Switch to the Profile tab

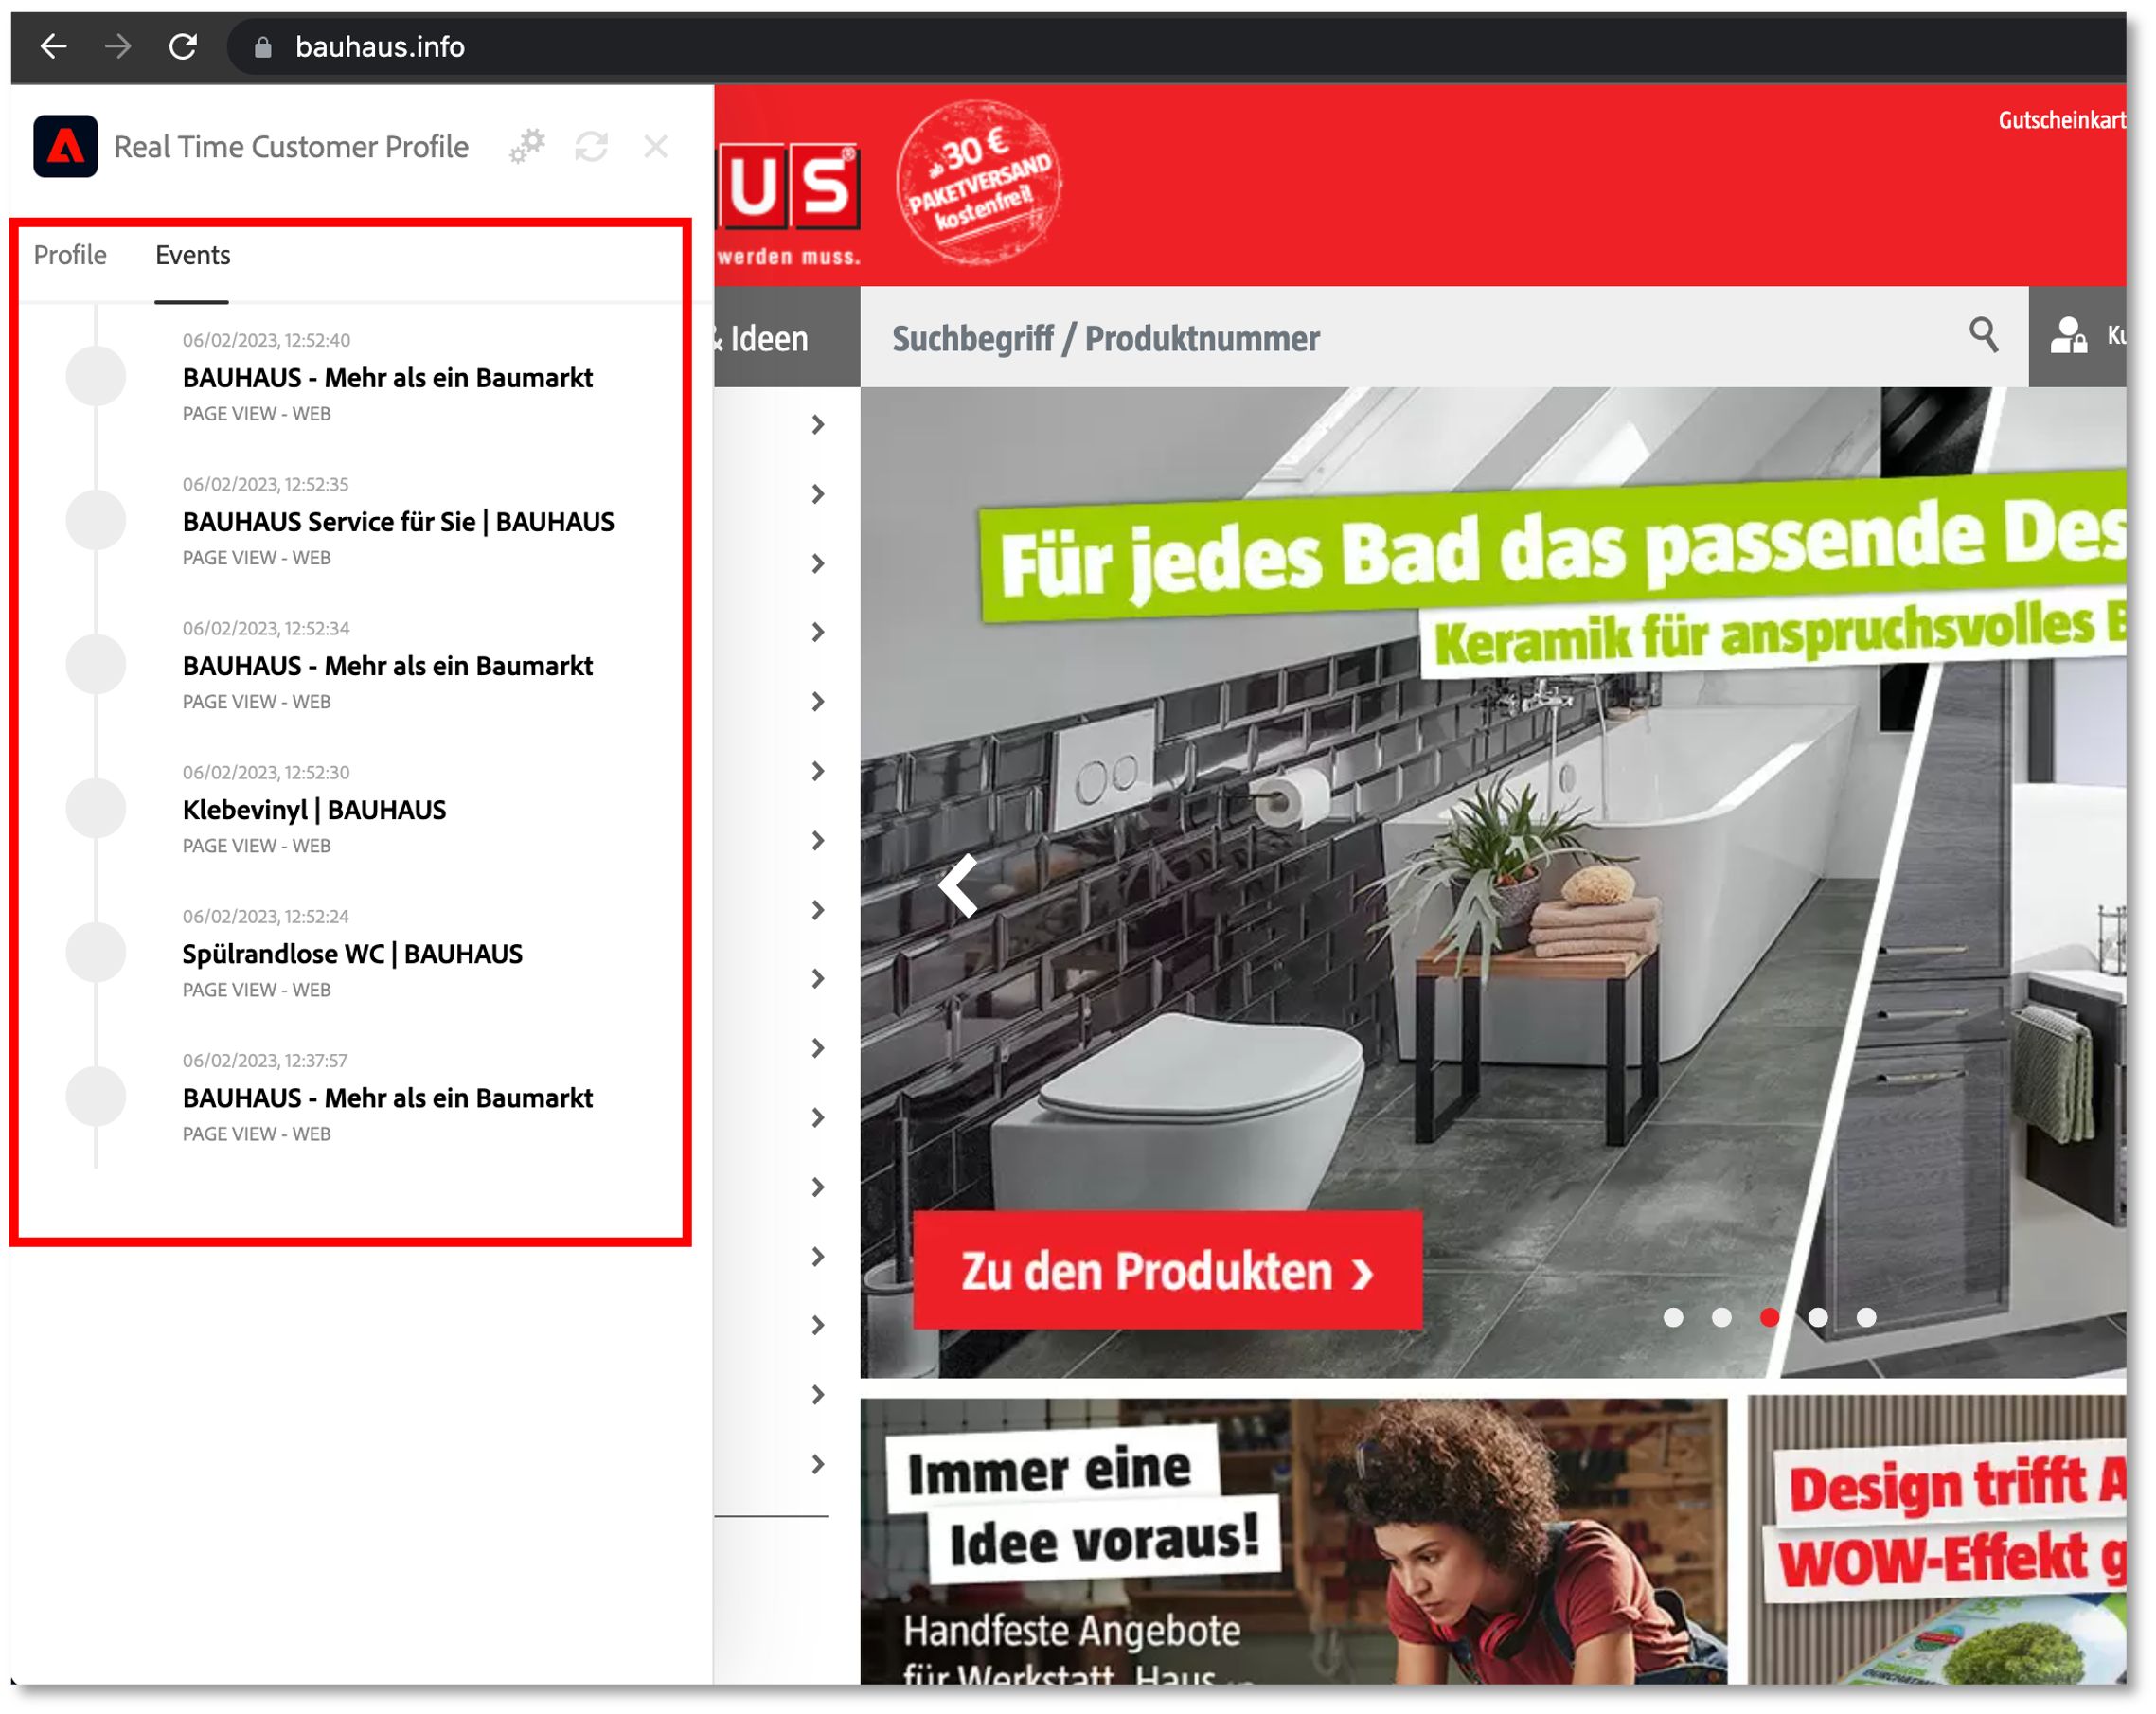[70, 255]
